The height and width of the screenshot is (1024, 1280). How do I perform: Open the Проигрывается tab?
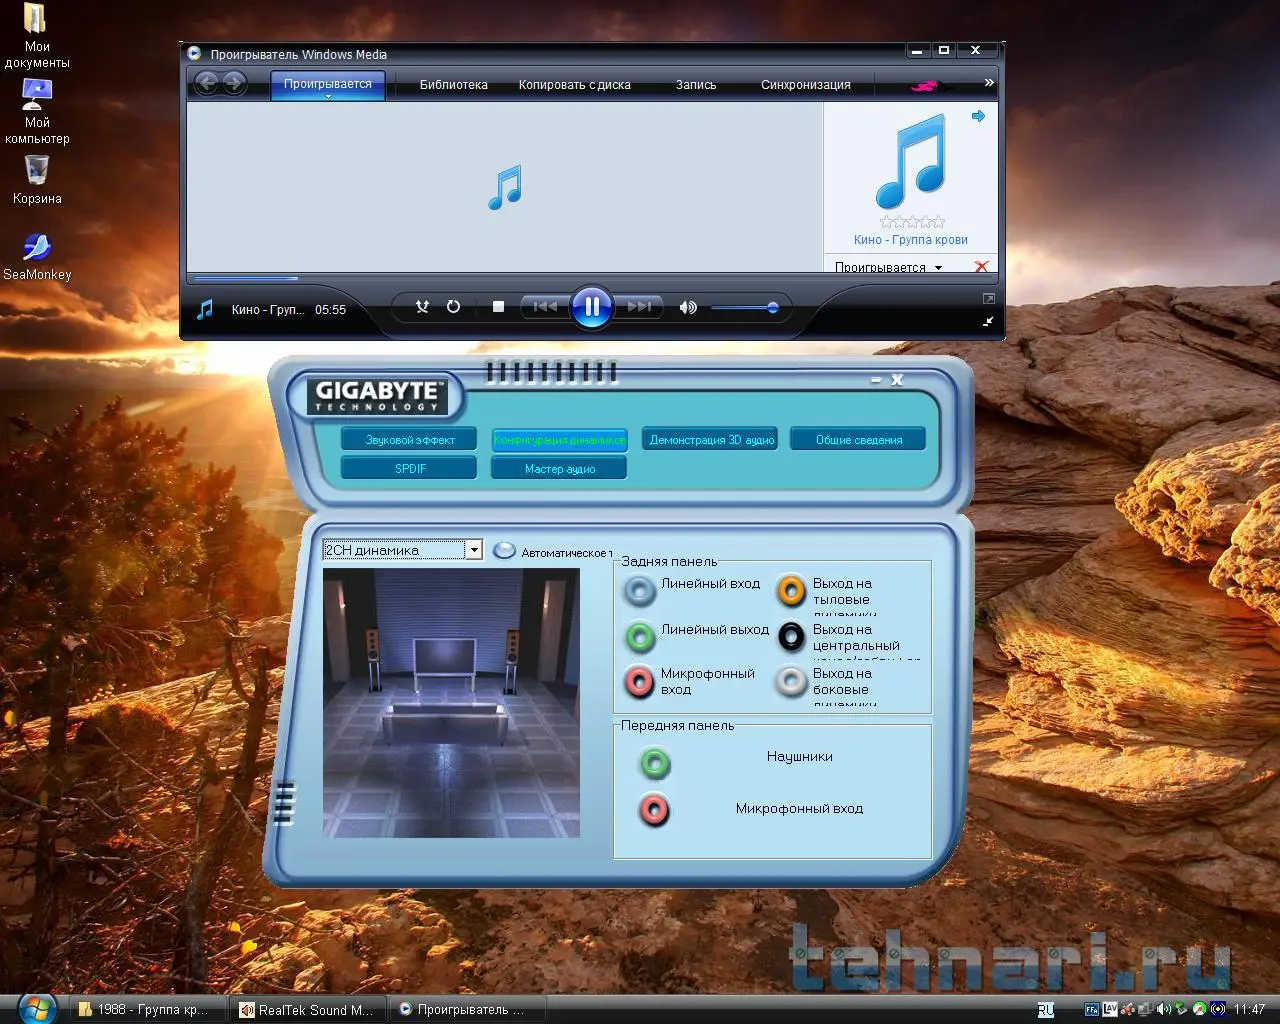click(x=327, y=84)
